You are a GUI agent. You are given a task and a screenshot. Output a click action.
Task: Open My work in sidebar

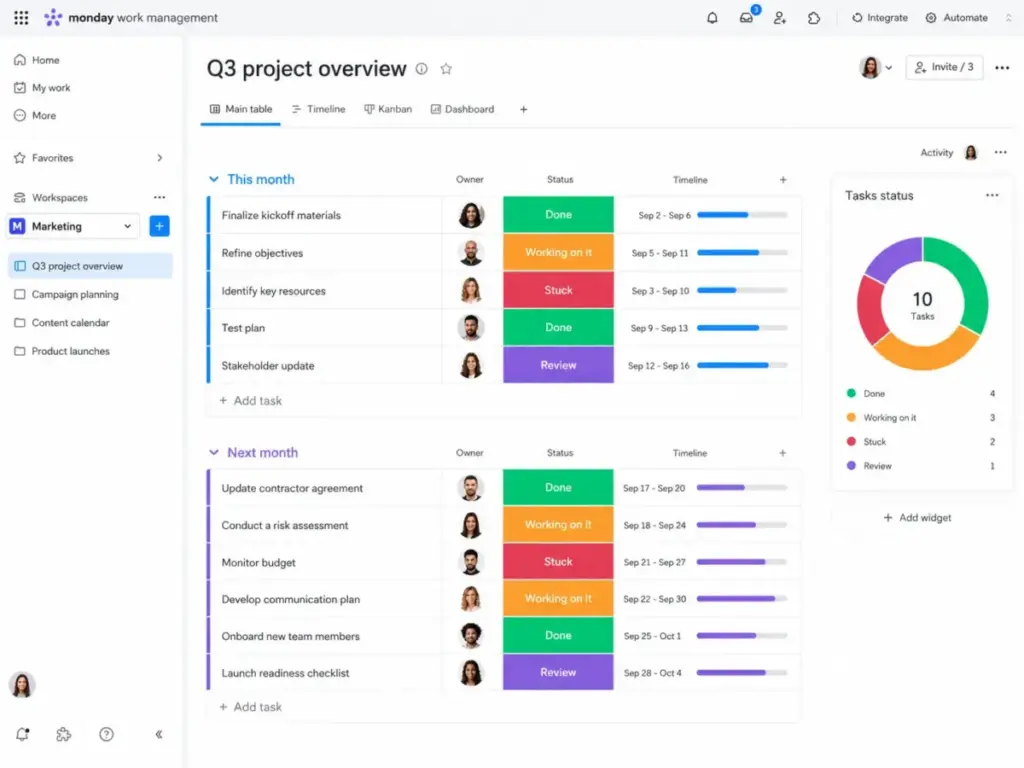[42, 88]
